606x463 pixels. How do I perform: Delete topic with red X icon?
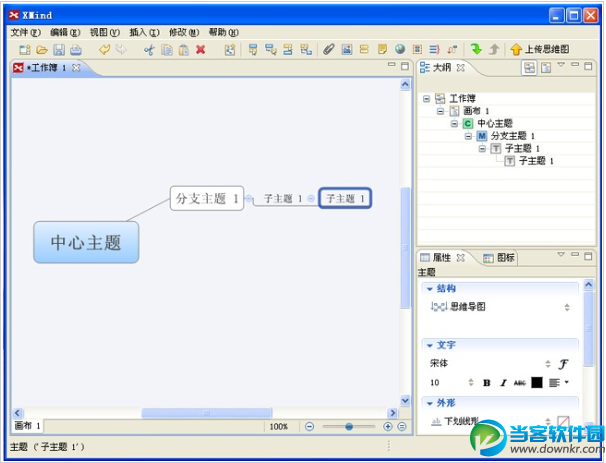pos(201,49)
